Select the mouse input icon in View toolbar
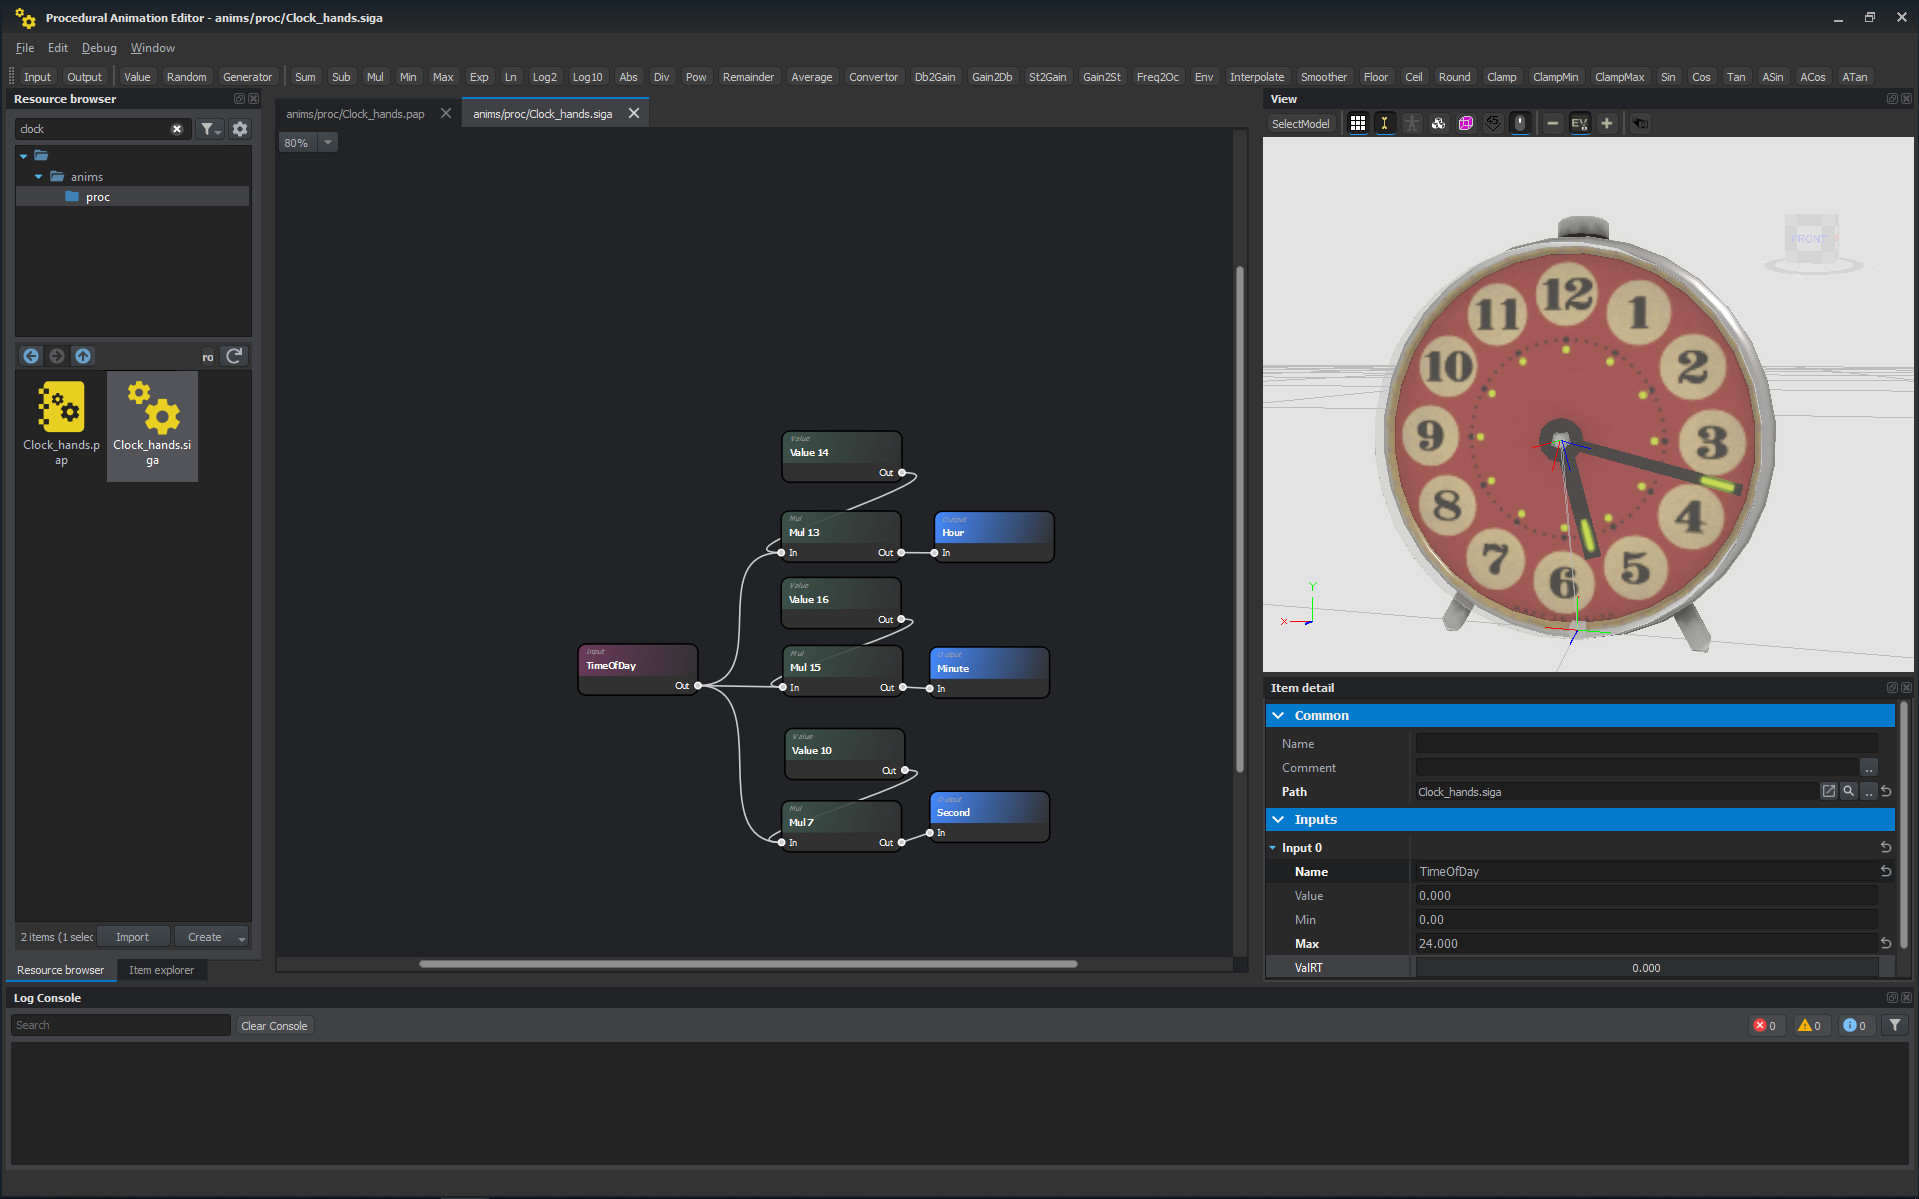The image size is (1919, 1199). (x=1520, y=123)
